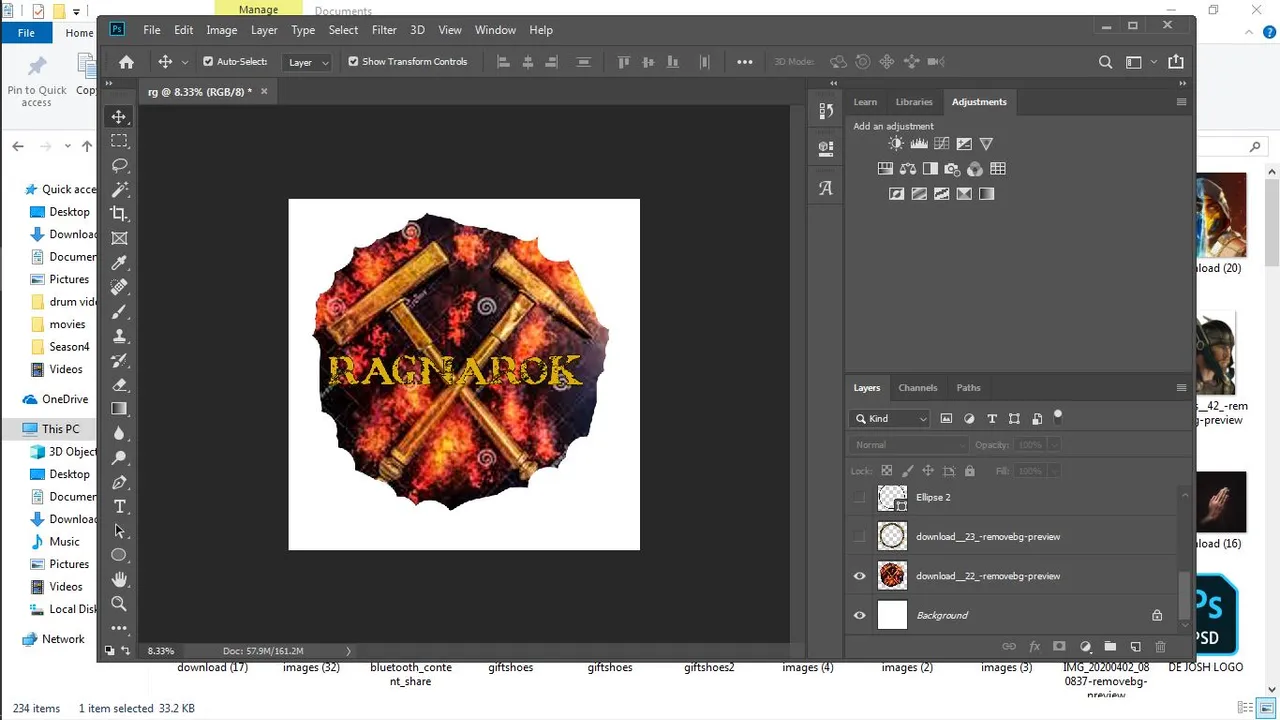Open the Layers panel options menu
Viewport: 1280px width, 720px height.
click(x=1181, y=388)
